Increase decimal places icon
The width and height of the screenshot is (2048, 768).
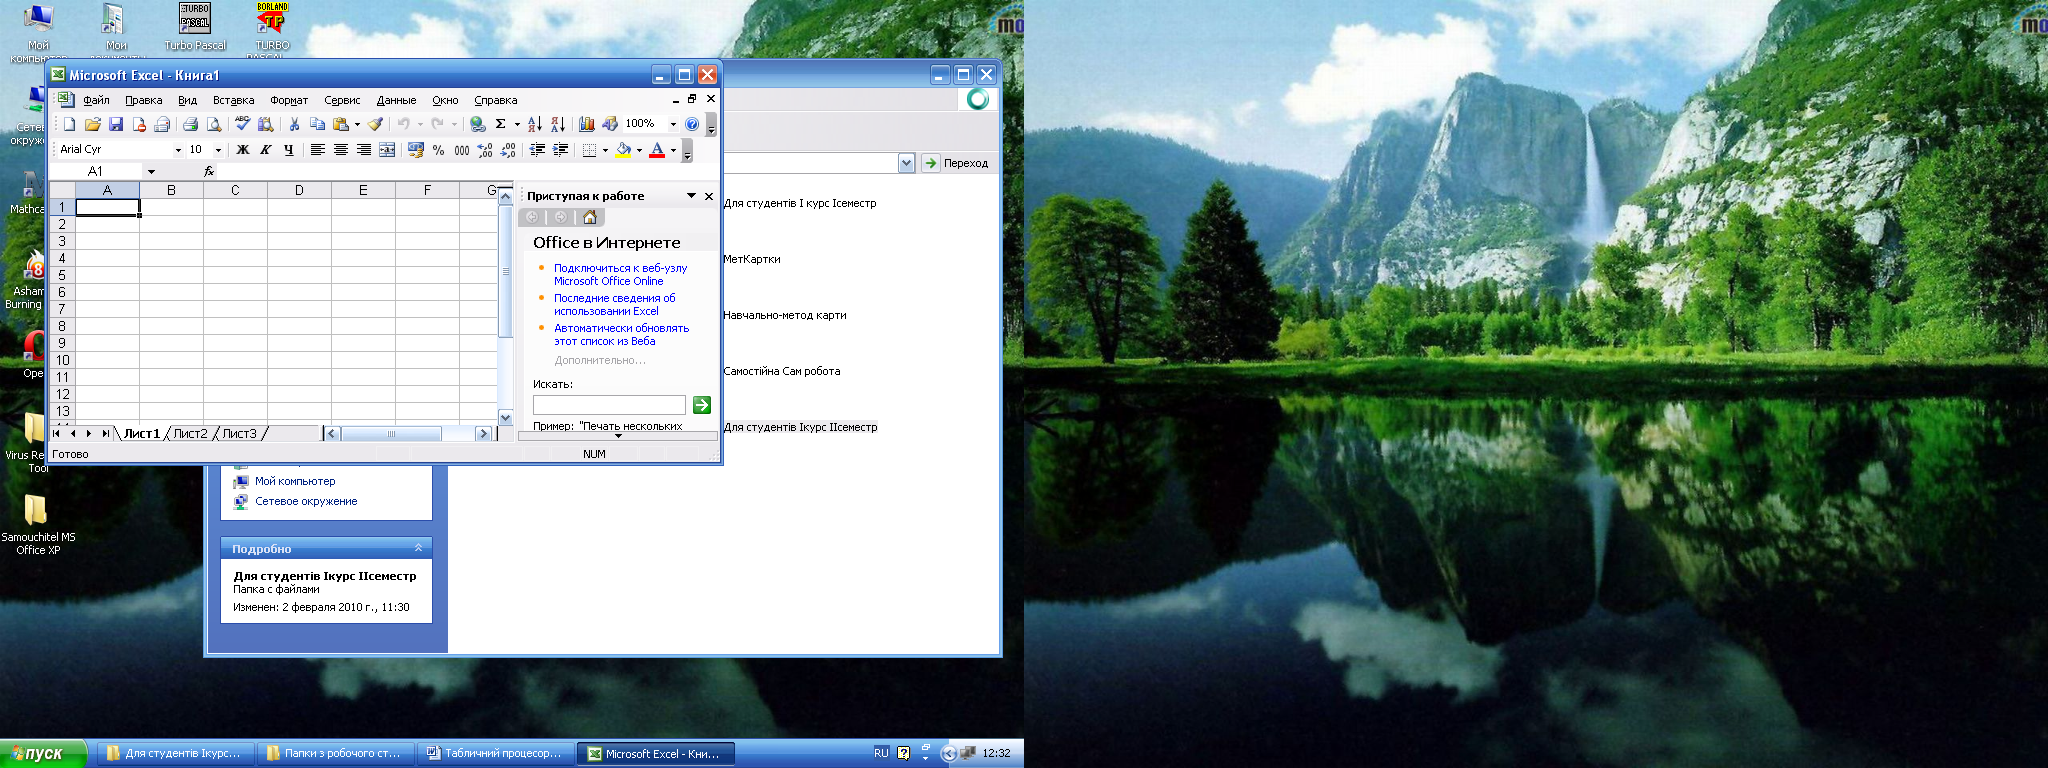(x=485, y=150)
